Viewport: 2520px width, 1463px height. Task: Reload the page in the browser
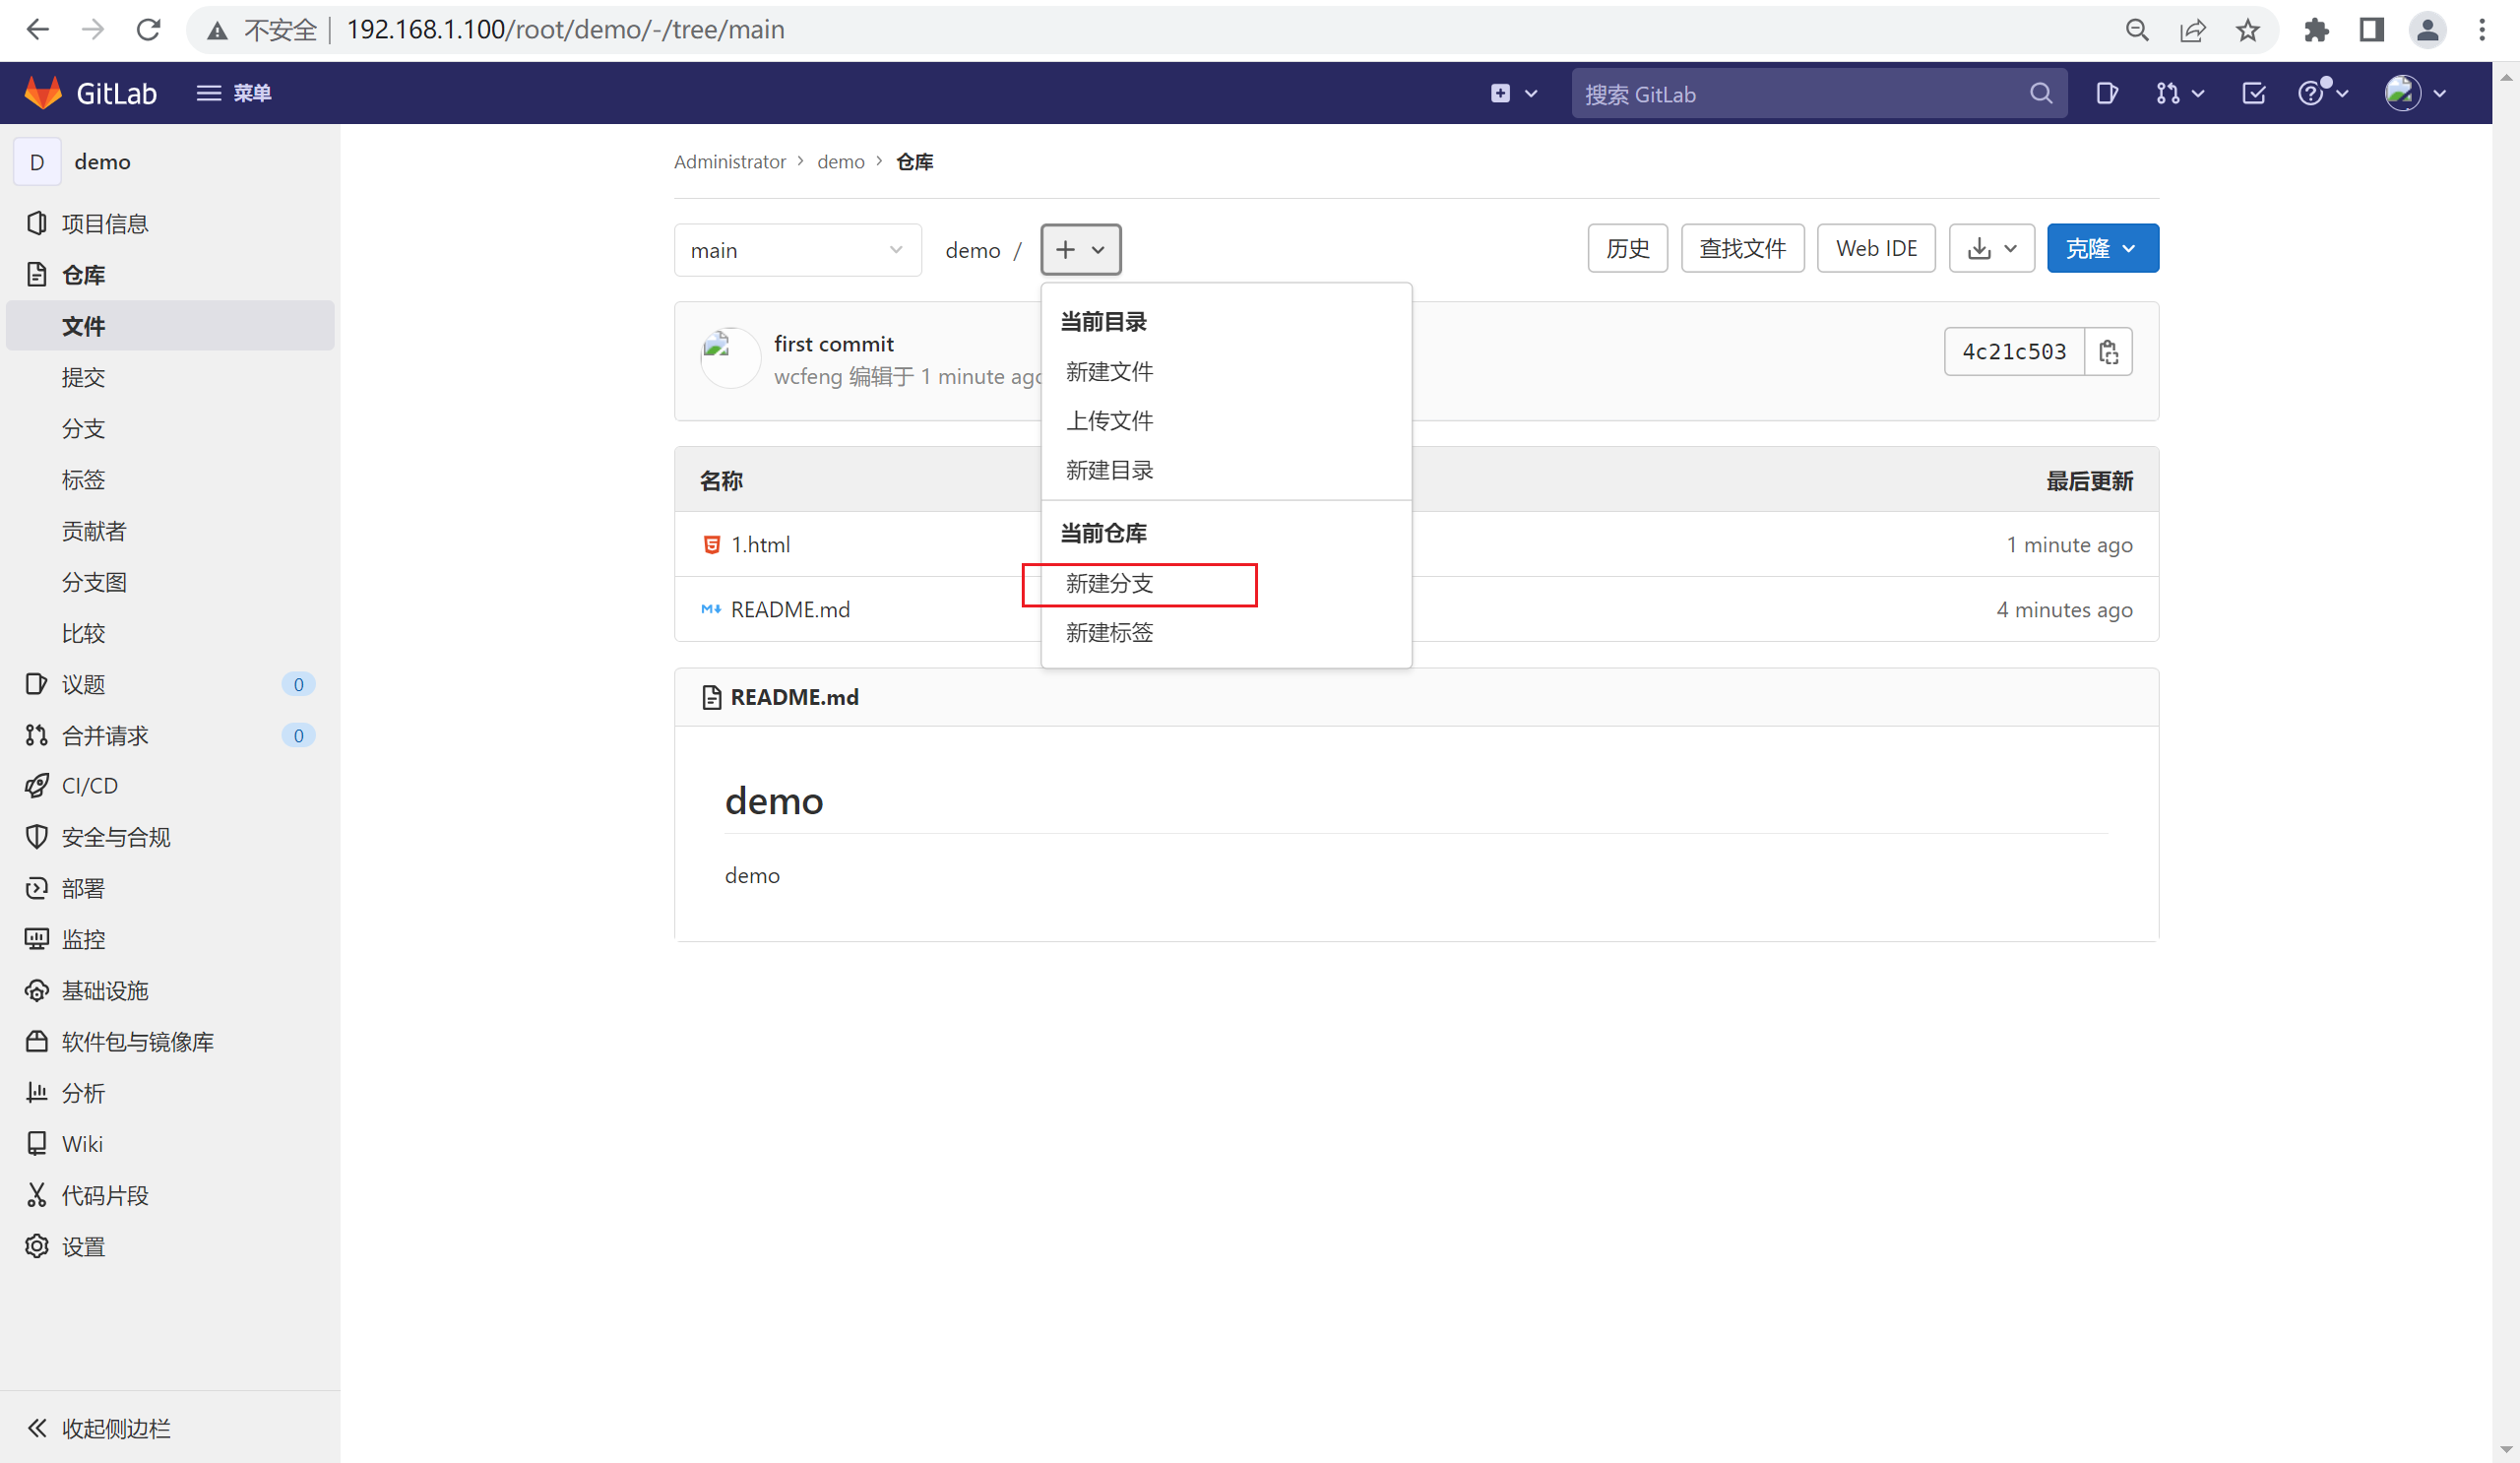tap(148, 30)
